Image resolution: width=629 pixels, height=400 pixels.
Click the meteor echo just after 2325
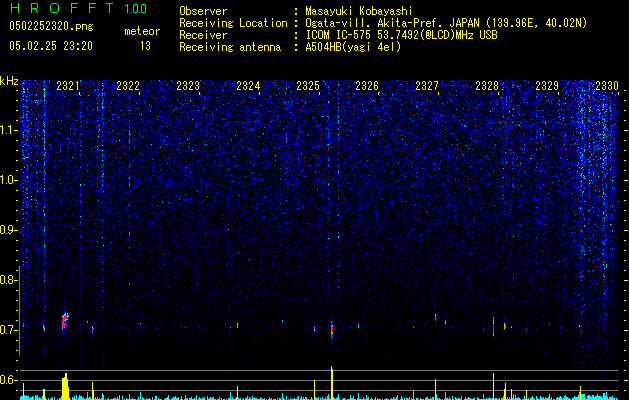(332, 330)
